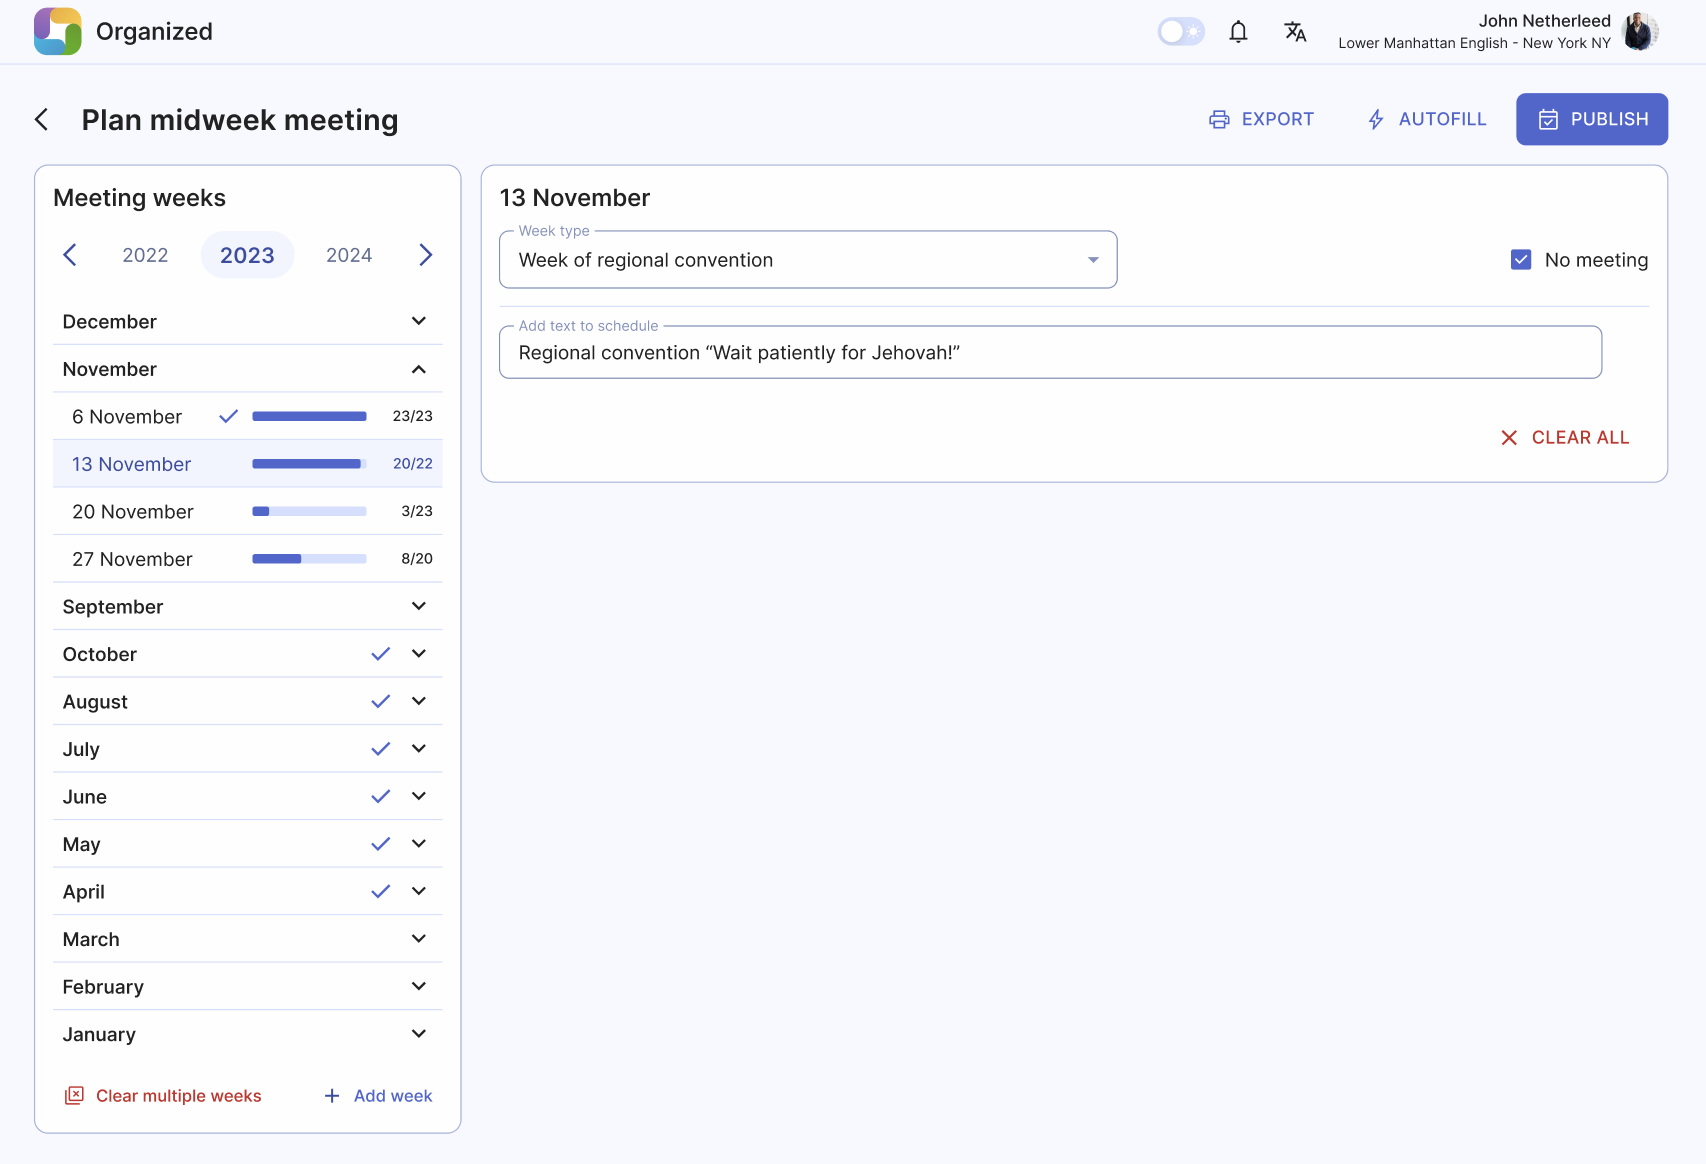Uncheck the No meeting checkbox
The image size is (1706, 1164).
[1521, 259]
